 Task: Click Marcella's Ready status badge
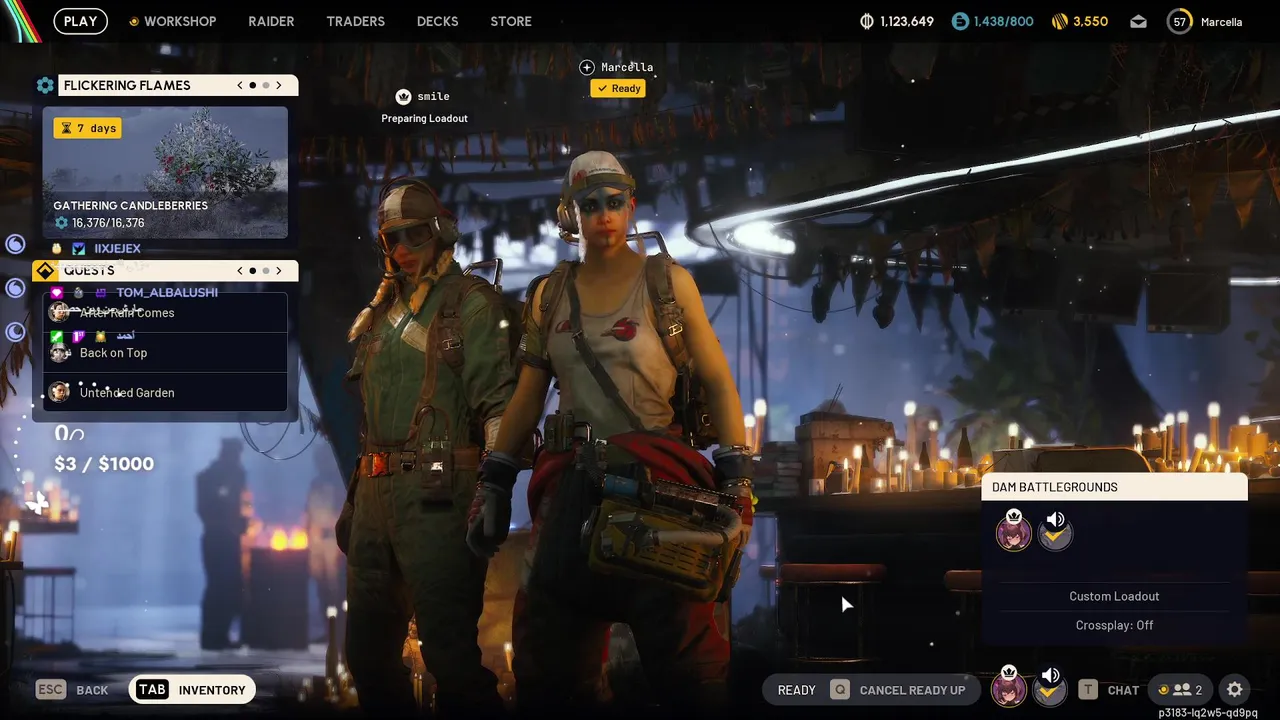pyautogui.click(x=618, y=88)
